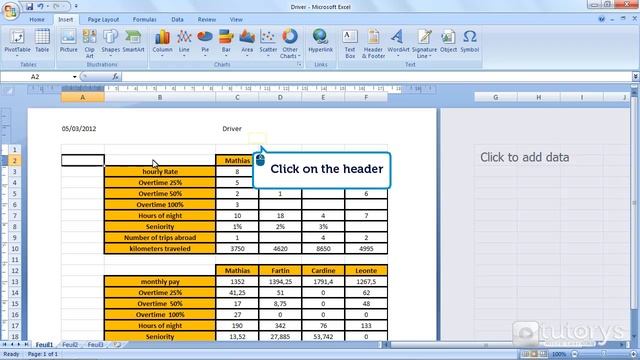
Task: Click the vertical scrollbar
Action: pos(635,202)
